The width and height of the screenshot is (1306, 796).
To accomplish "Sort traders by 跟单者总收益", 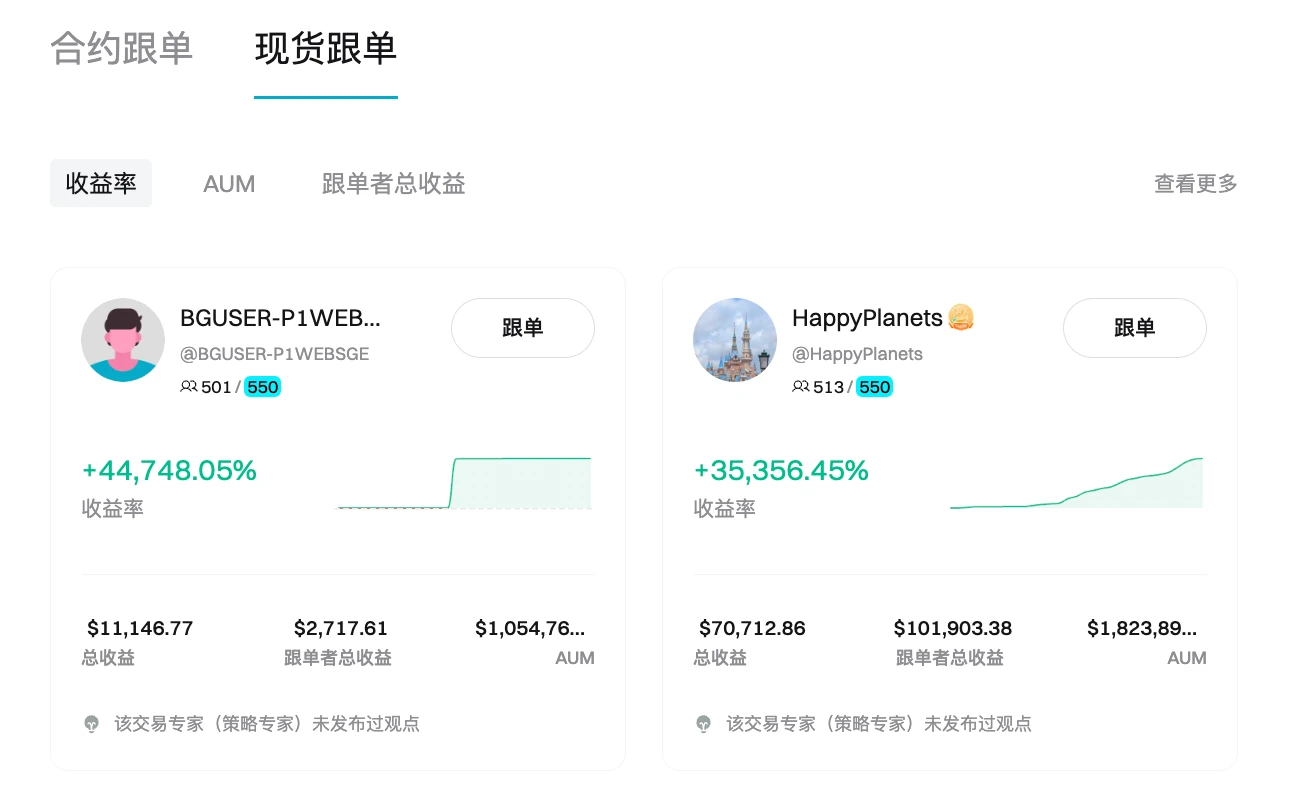I will click(394, 184).
